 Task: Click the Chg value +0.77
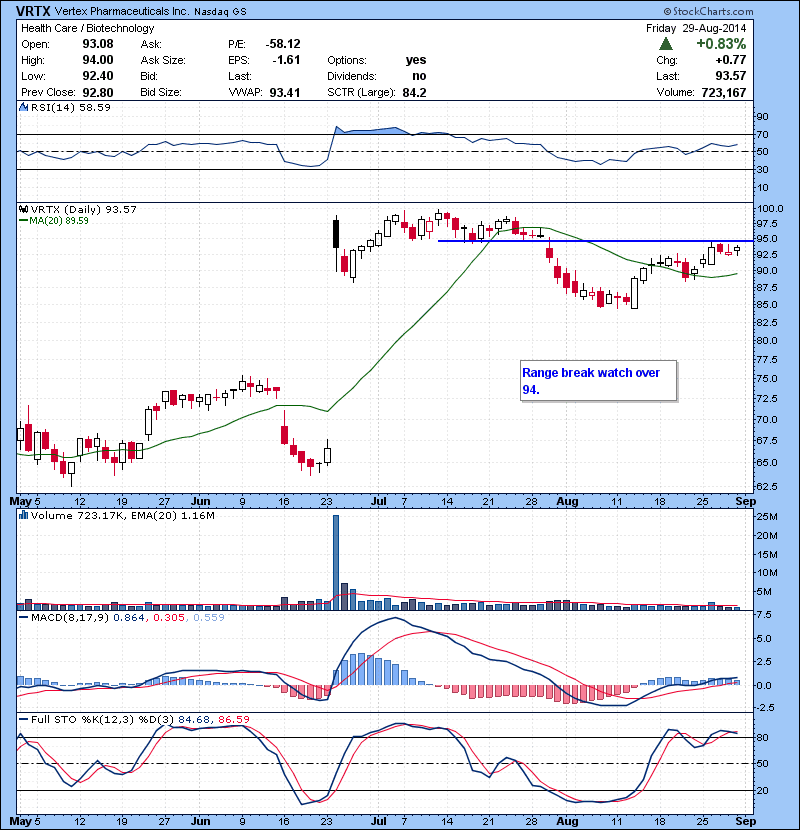click(730, 60)
